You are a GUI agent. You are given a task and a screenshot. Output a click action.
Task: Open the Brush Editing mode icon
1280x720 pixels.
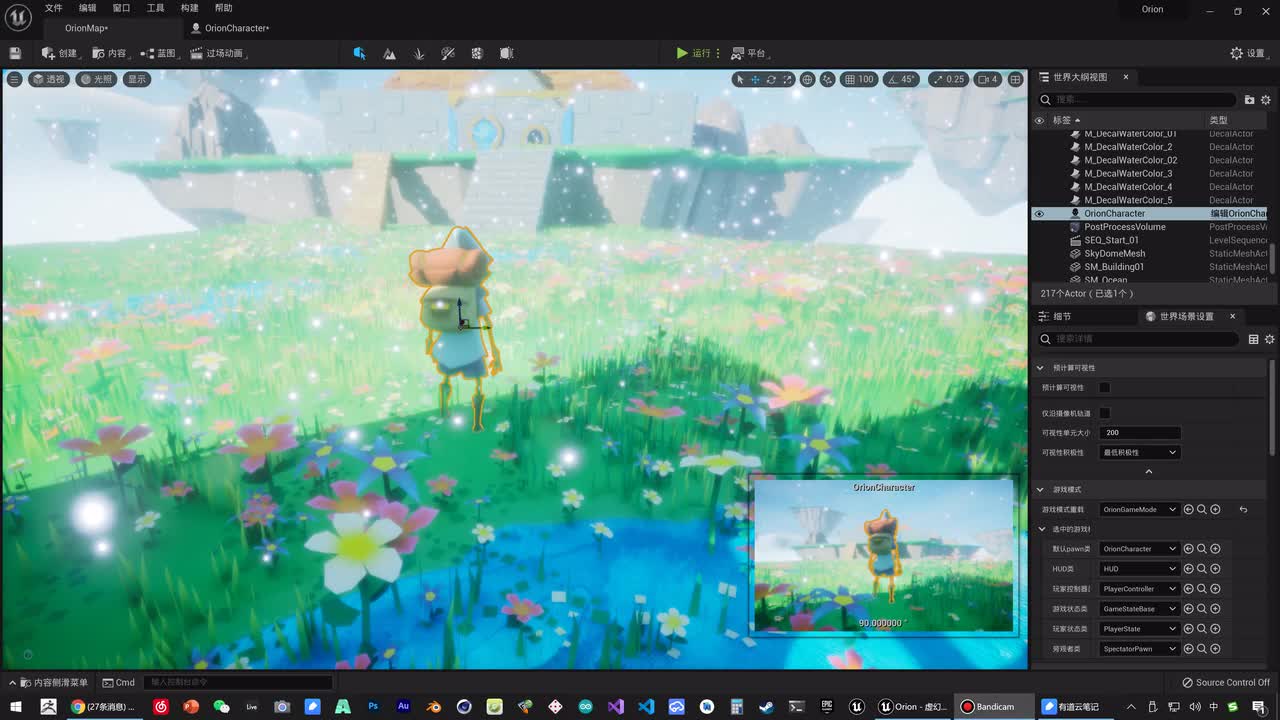pyautogui.click(x=507, y=53)
